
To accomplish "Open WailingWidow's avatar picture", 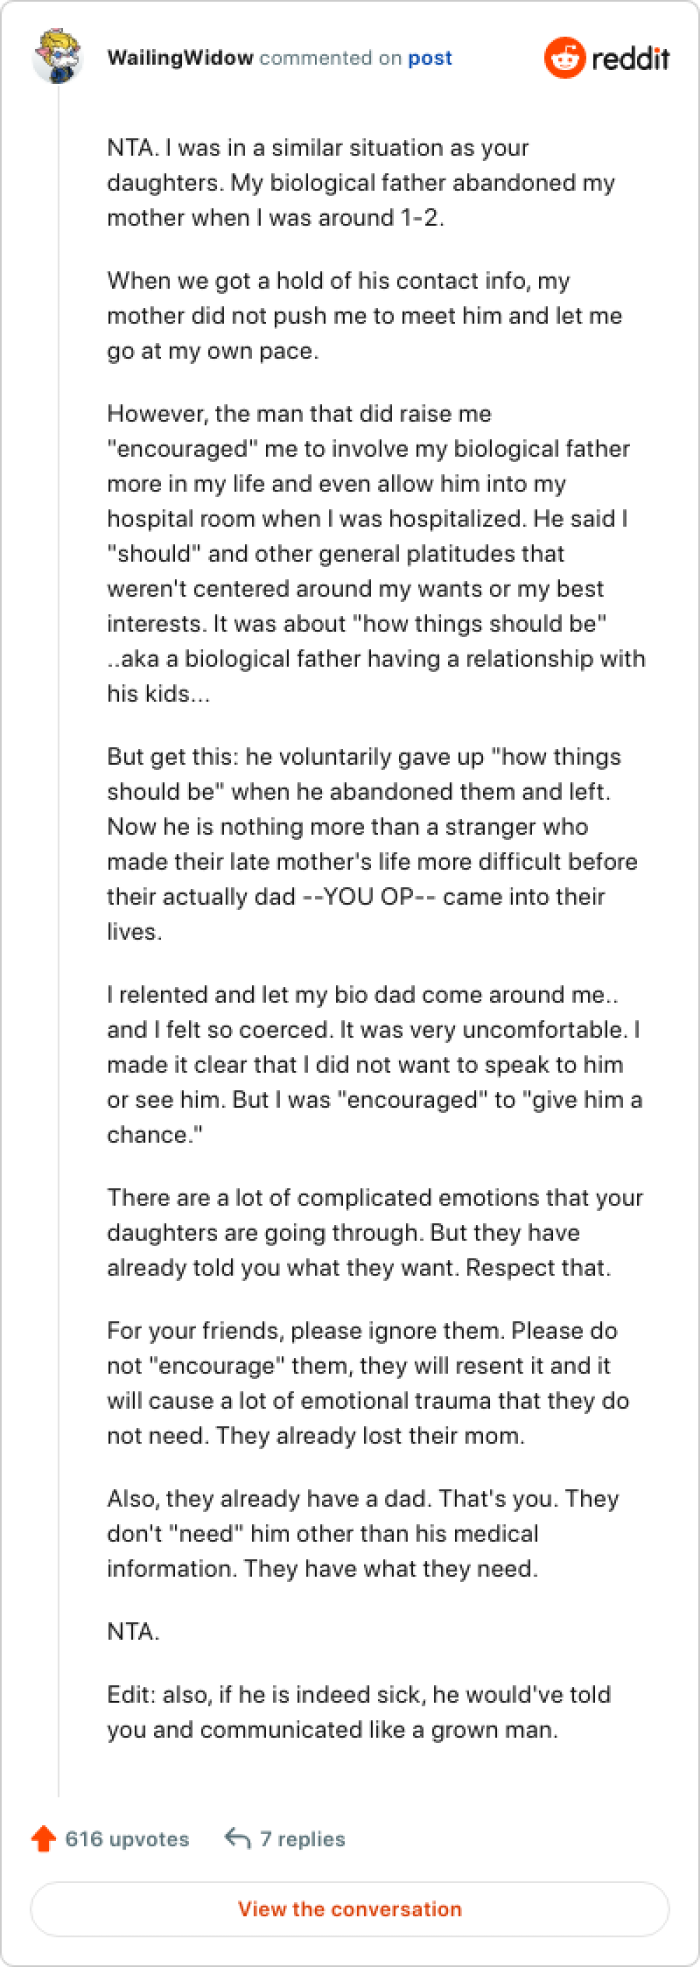I will [x=59, y=58].
